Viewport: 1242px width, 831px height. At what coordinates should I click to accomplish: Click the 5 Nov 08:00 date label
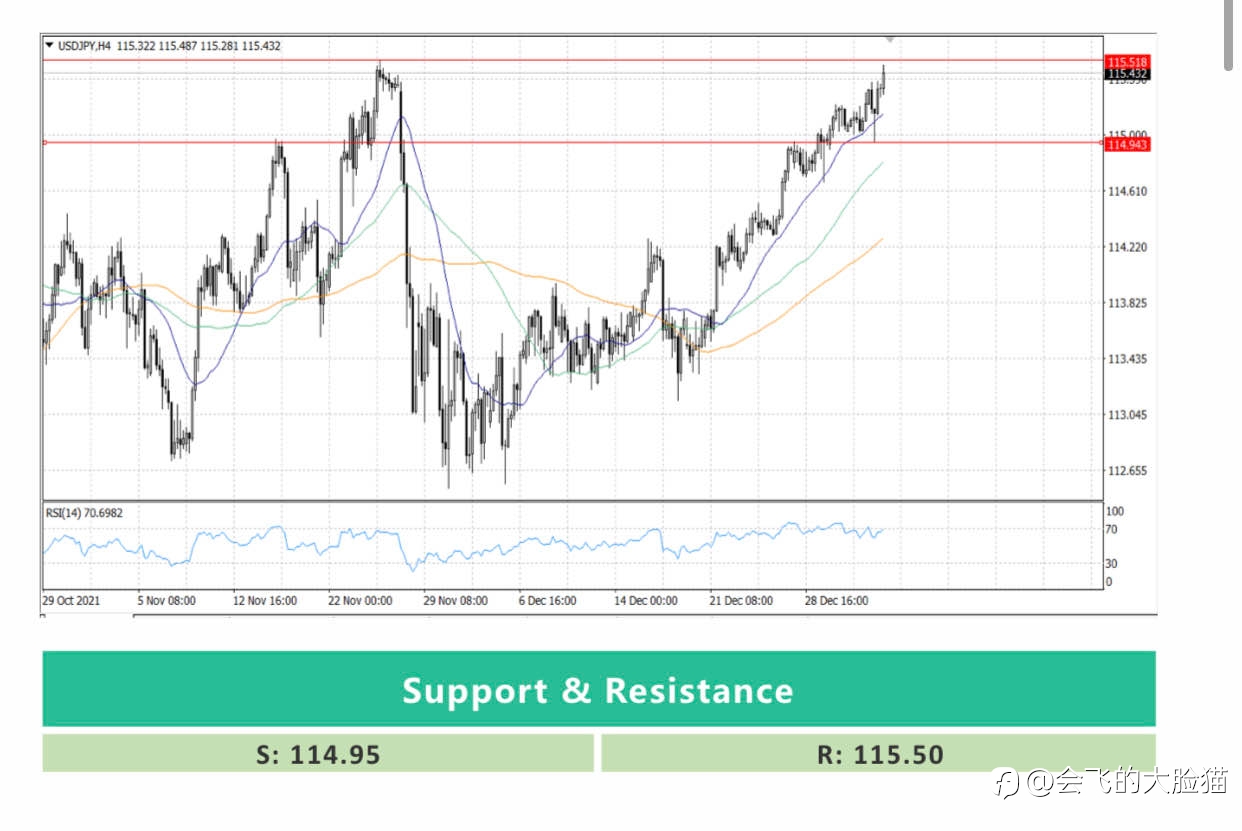165,601
